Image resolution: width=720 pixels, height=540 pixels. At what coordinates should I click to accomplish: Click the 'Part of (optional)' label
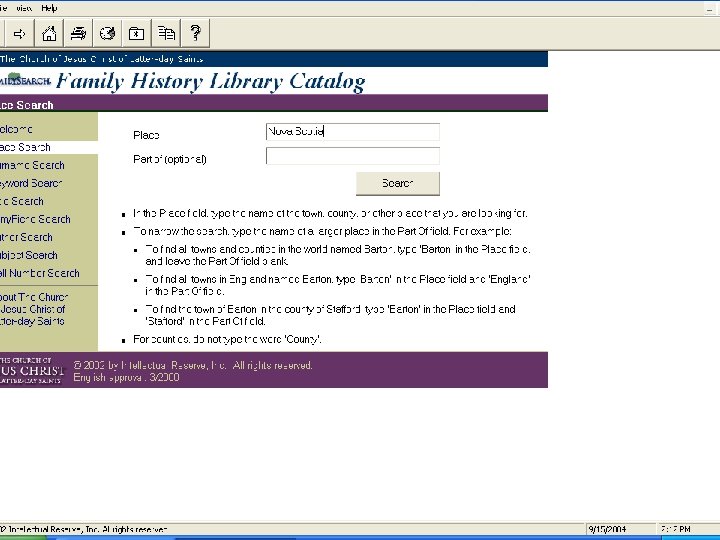[170, 159]
